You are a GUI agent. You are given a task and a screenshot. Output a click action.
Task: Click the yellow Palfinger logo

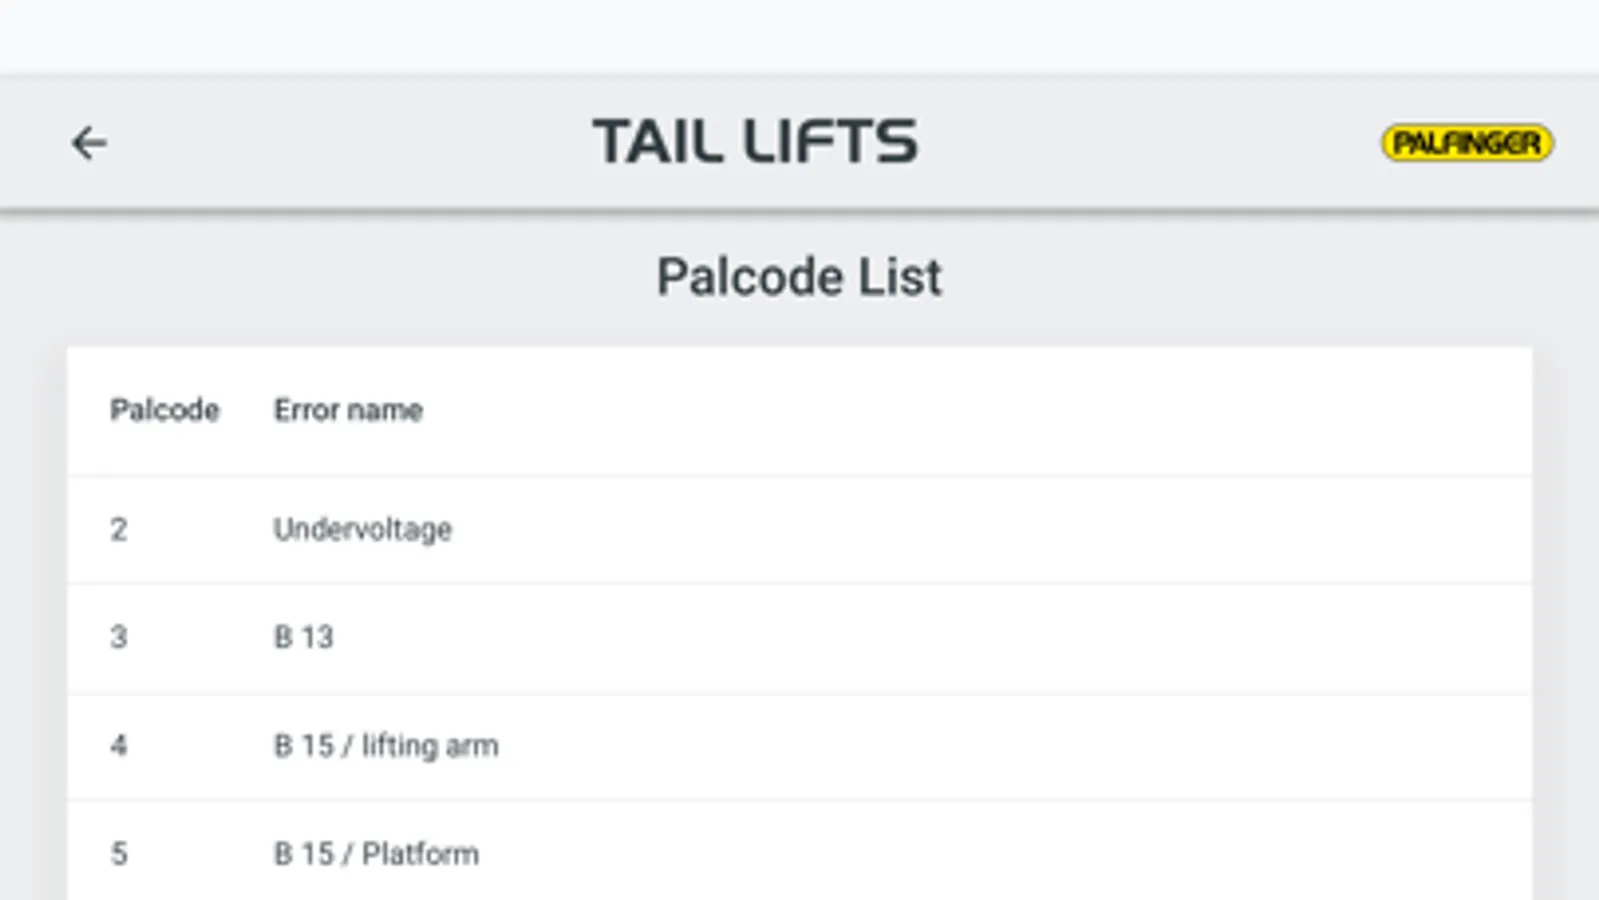click(1466, 143)
